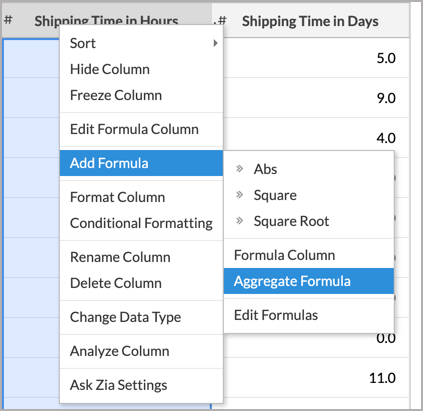Click the Shipping Time in Days header

pyautogui.click(x=310, y=21)
